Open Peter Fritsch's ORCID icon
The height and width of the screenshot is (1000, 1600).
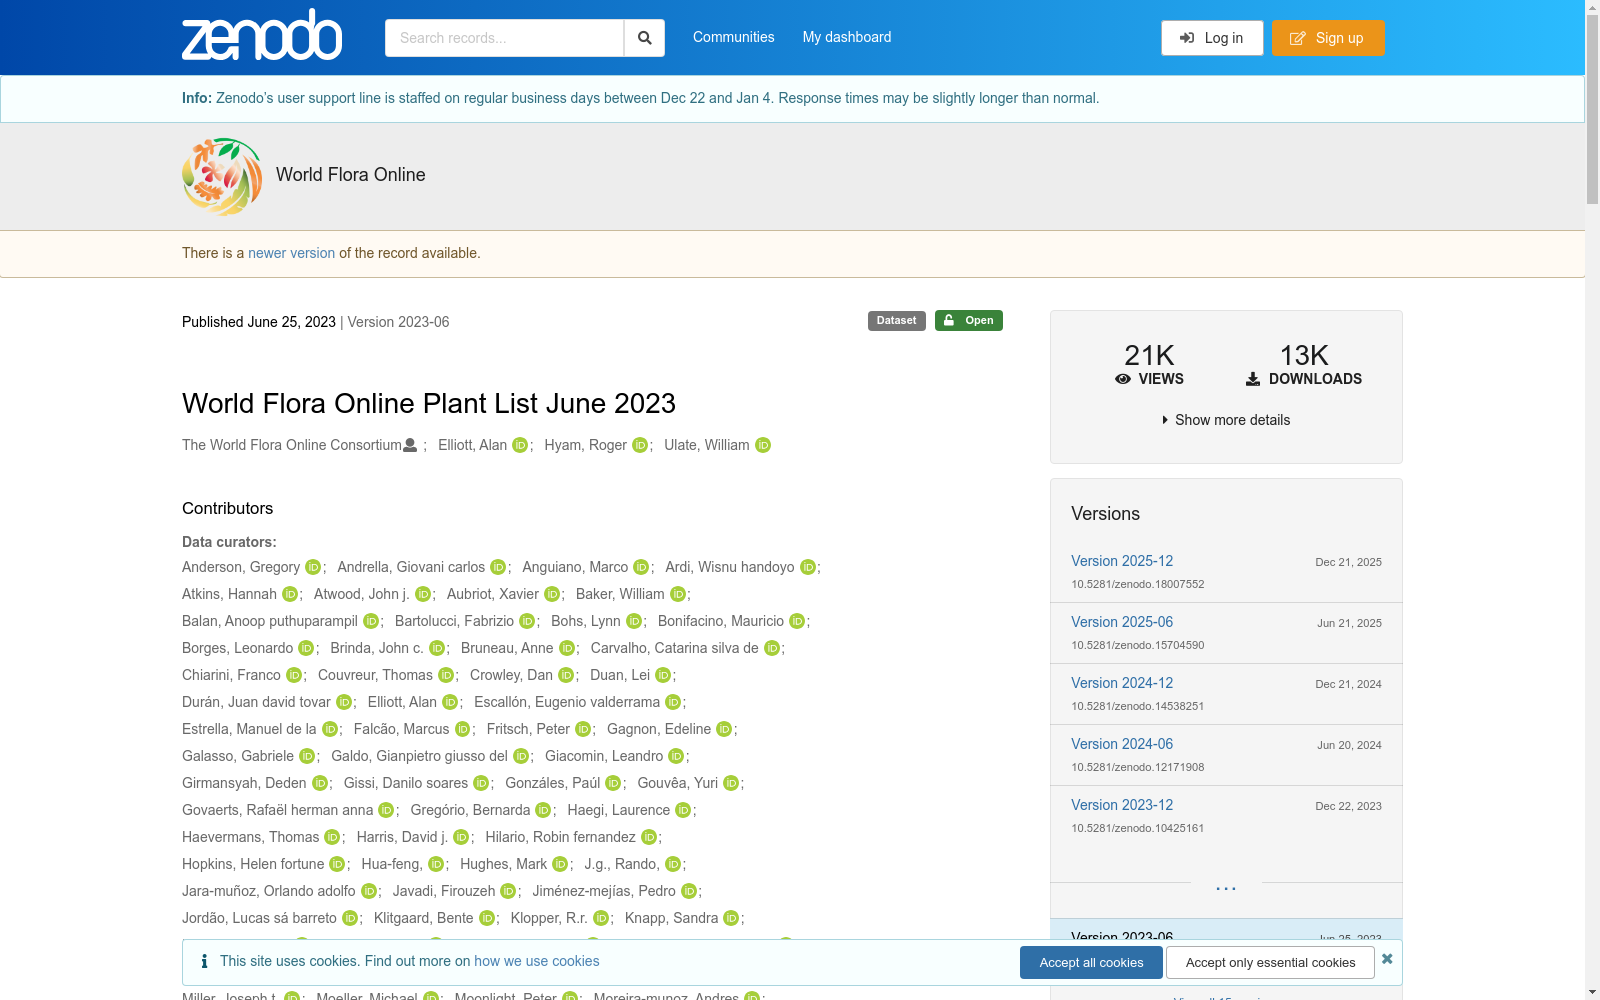click(583, 729)
